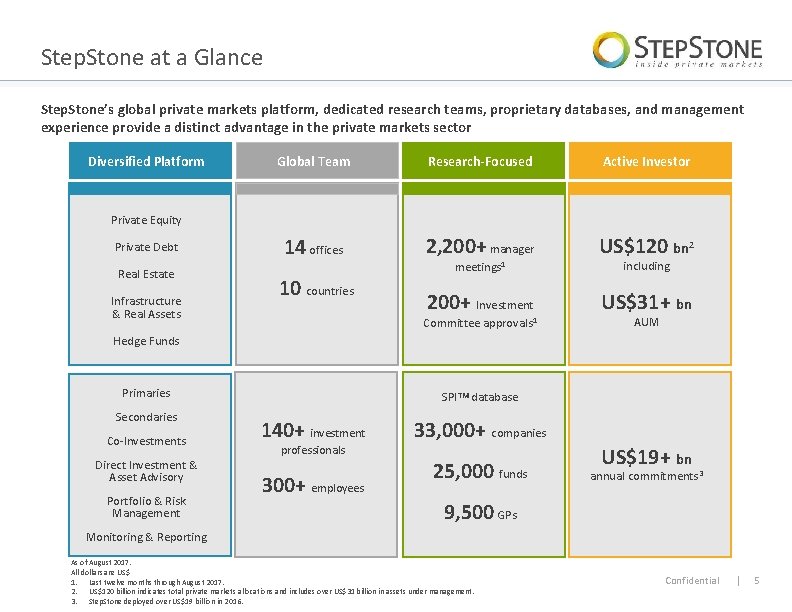Select the 'StepStone at a Glance' slide title

click(152, 57)
